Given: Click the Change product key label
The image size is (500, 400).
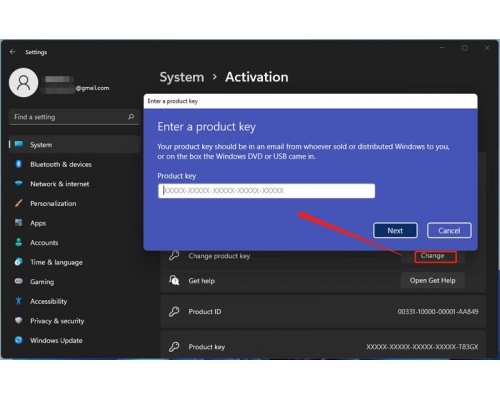Looking at the screenshot, I should 219,256.
